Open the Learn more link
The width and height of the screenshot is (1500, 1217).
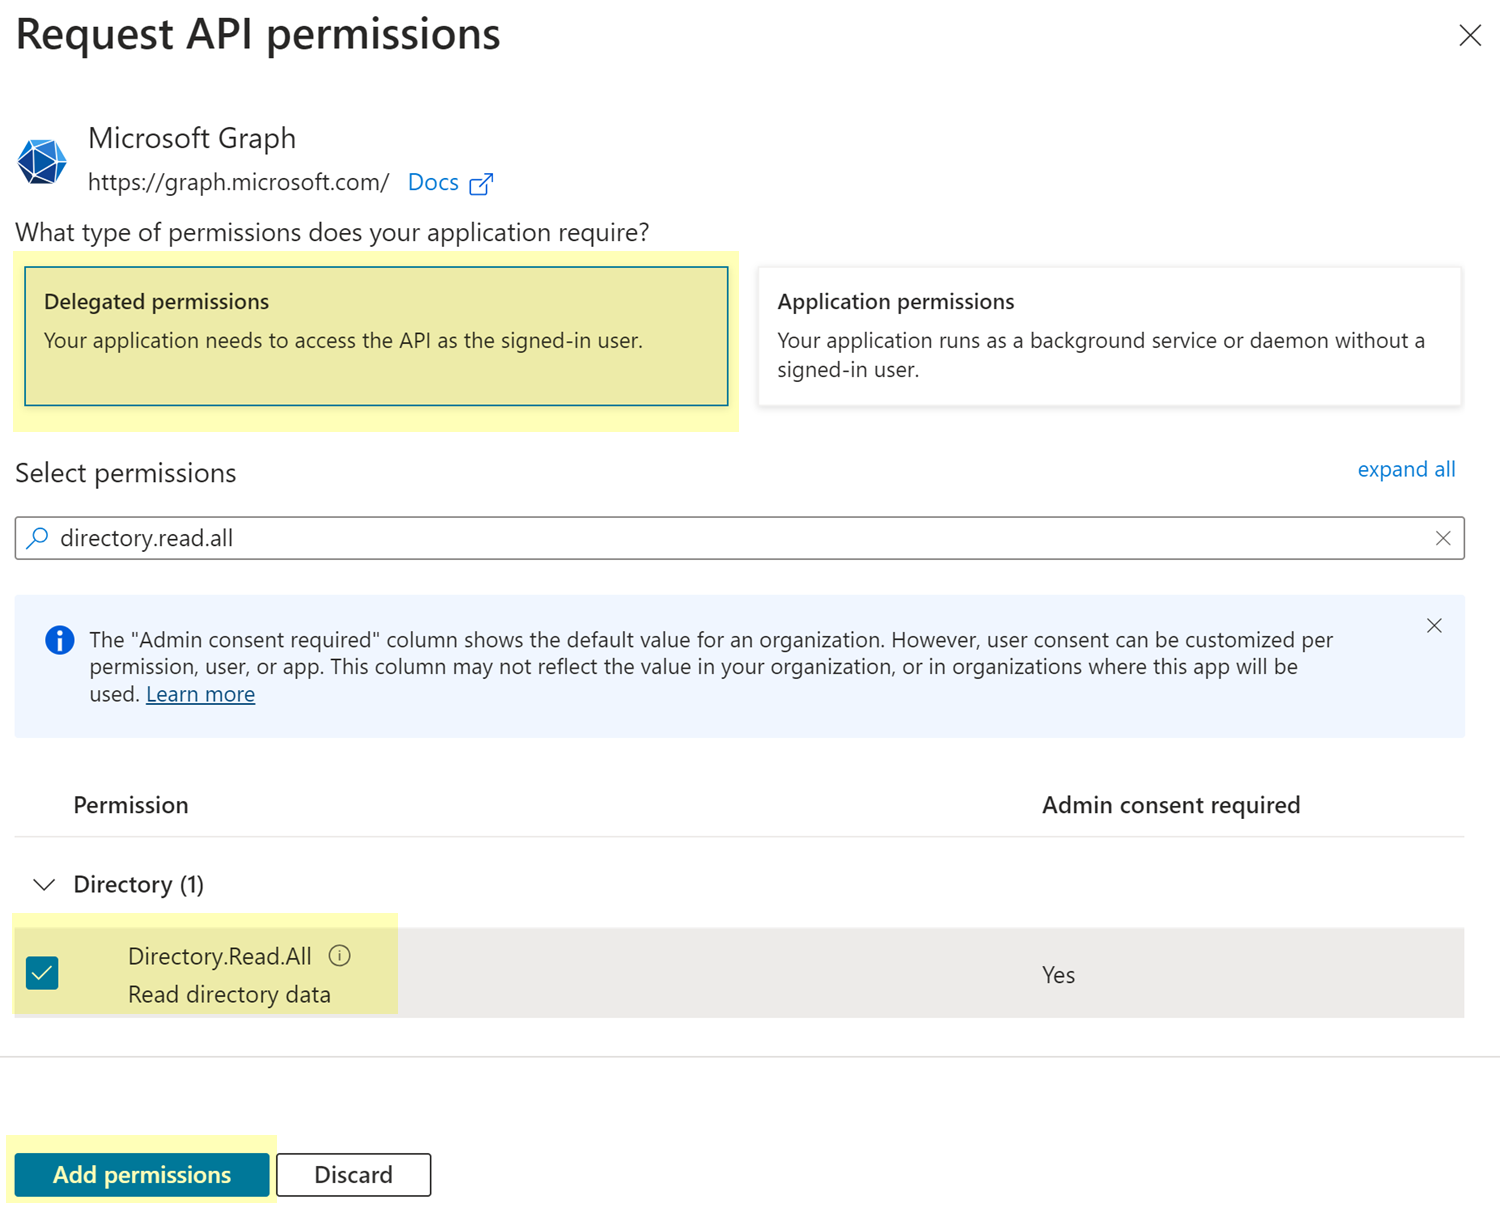tap(200, 694)
